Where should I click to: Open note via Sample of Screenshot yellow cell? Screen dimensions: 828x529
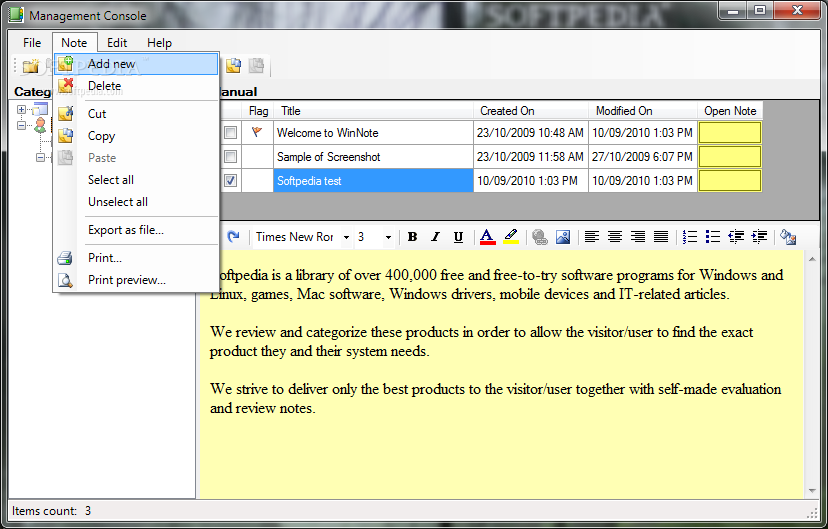click(730, 157)
